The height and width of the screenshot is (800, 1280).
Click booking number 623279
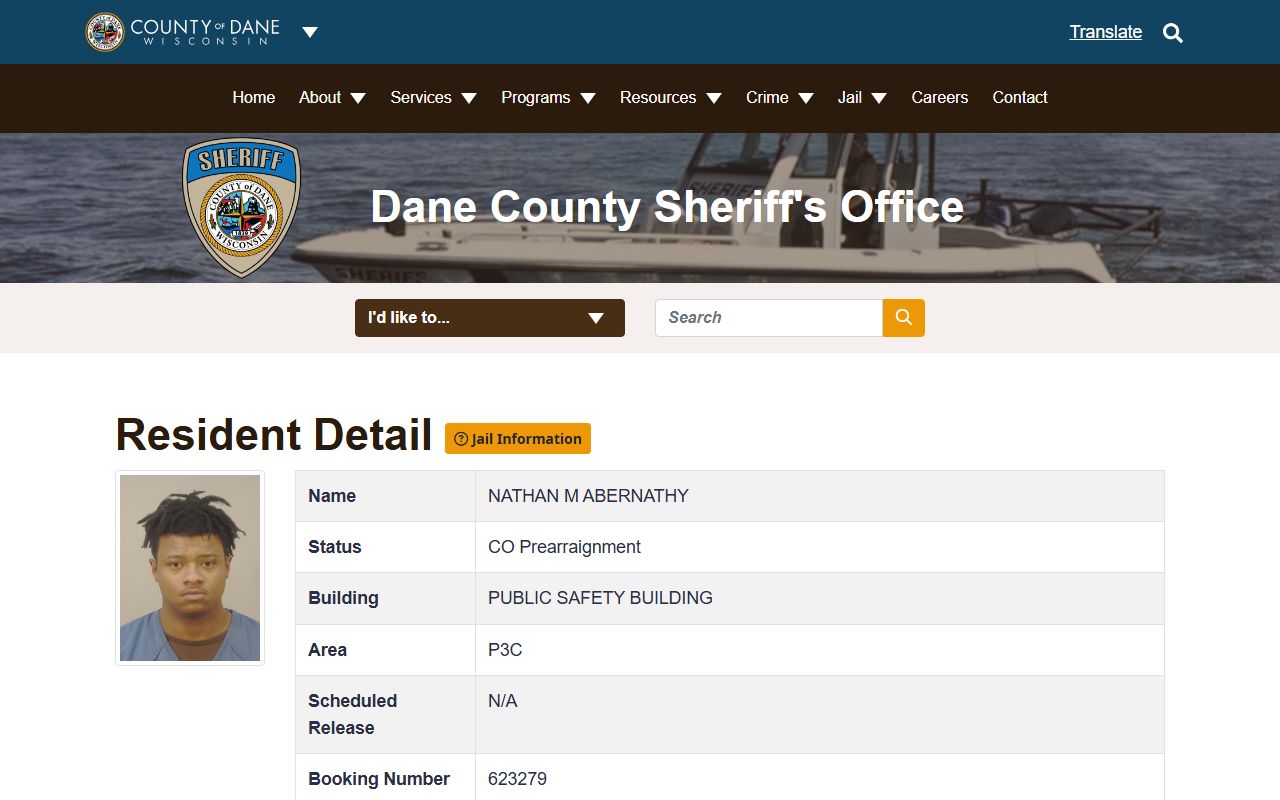pyautogui.click(x=517, y=779)
